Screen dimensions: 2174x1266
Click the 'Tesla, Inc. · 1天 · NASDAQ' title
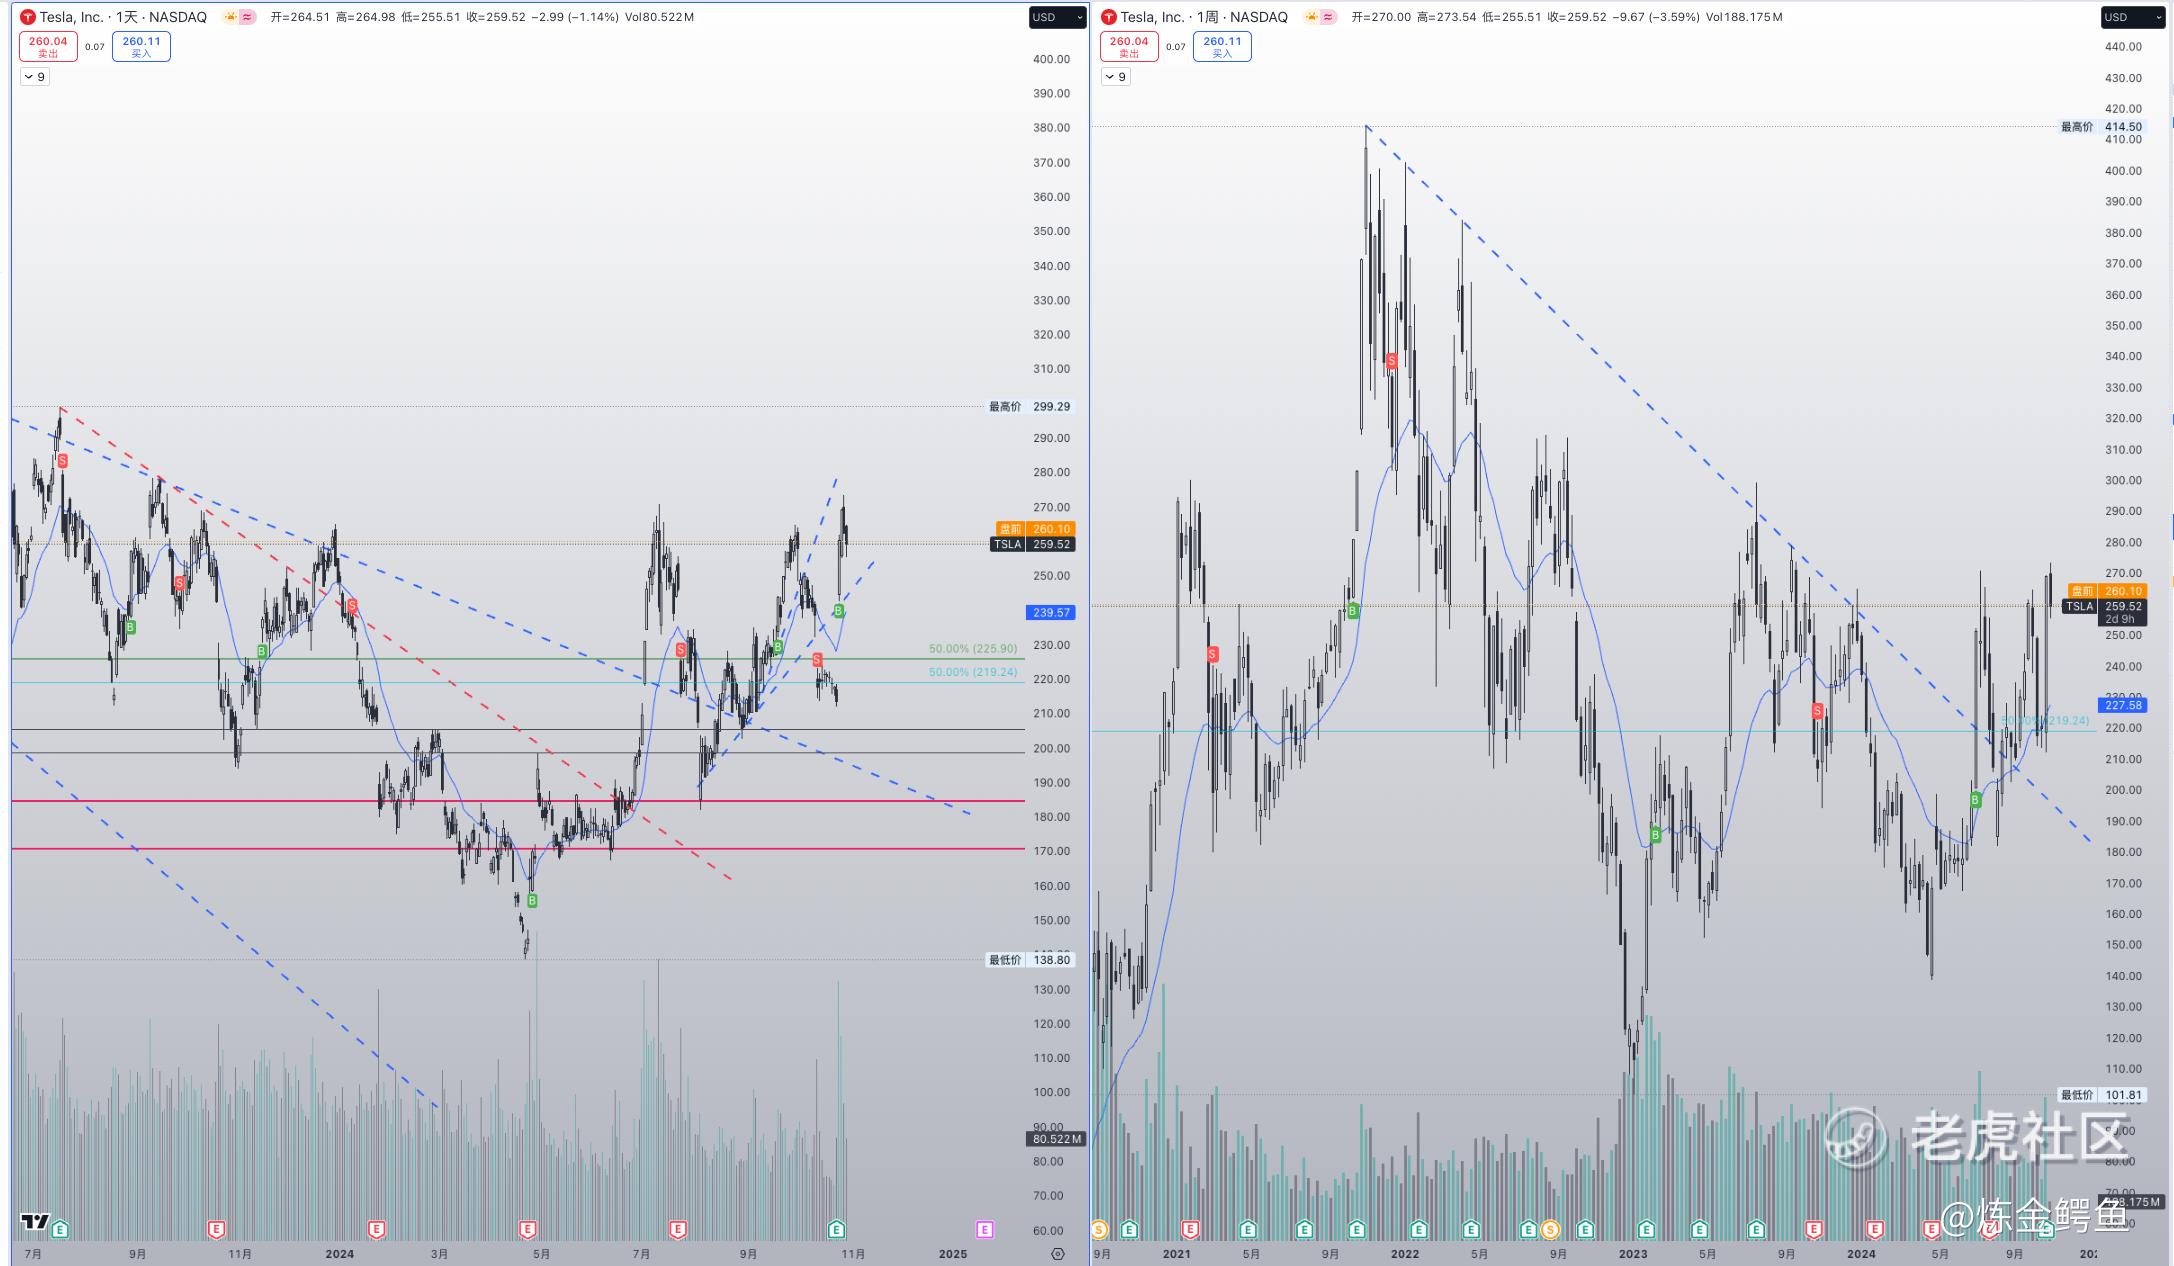[123, 17]
